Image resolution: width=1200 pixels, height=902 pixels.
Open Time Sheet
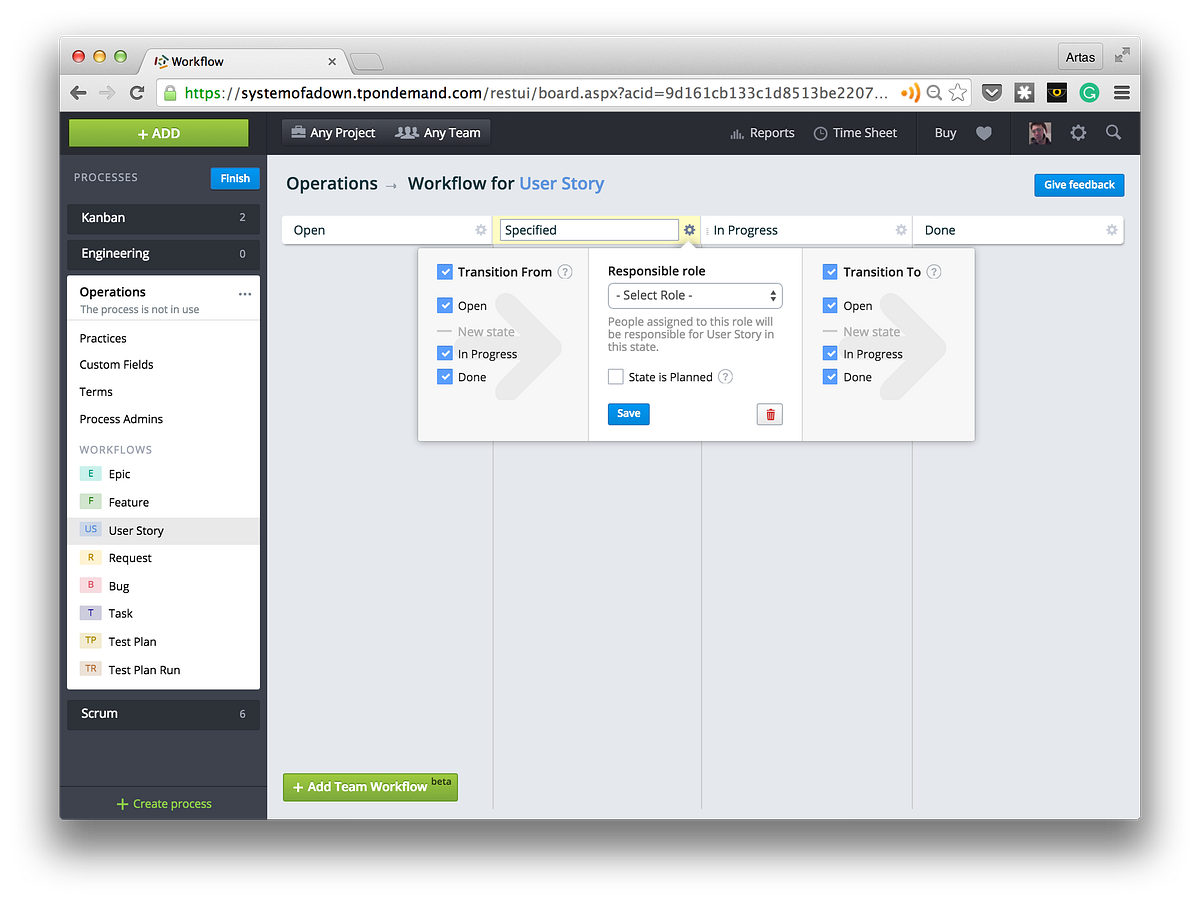point(855,133)
